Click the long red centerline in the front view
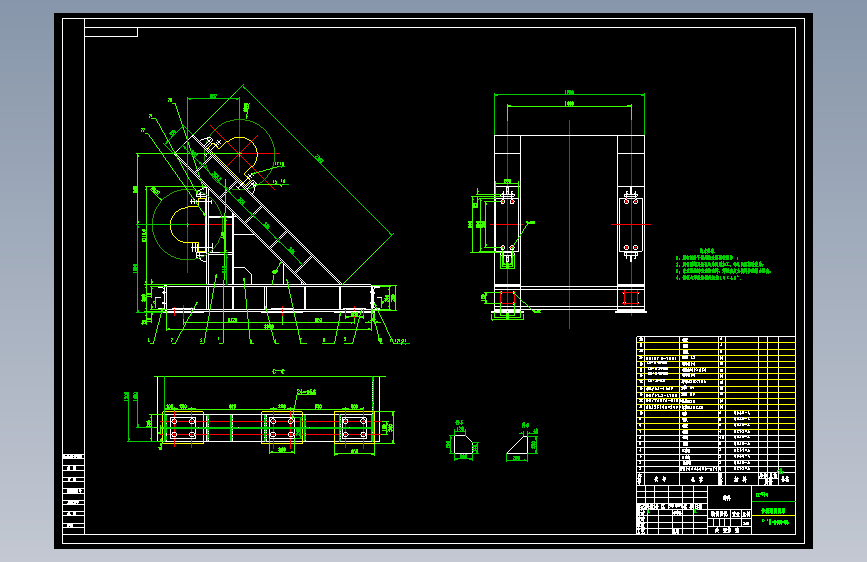The image size is (867, 562). coord(570,224)
